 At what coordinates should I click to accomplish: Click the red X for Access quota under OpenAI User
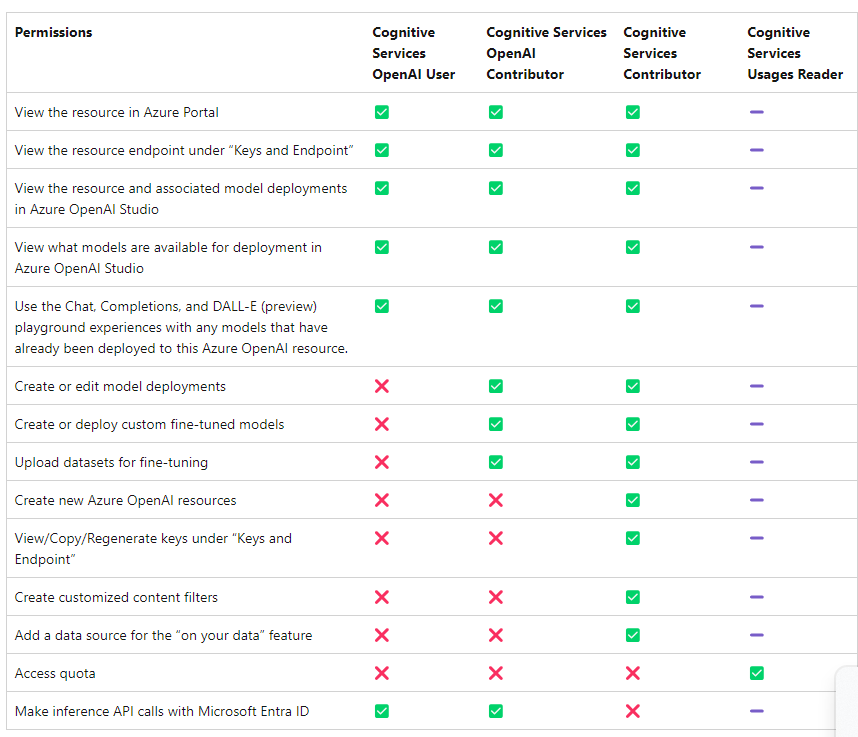[382, 673]
